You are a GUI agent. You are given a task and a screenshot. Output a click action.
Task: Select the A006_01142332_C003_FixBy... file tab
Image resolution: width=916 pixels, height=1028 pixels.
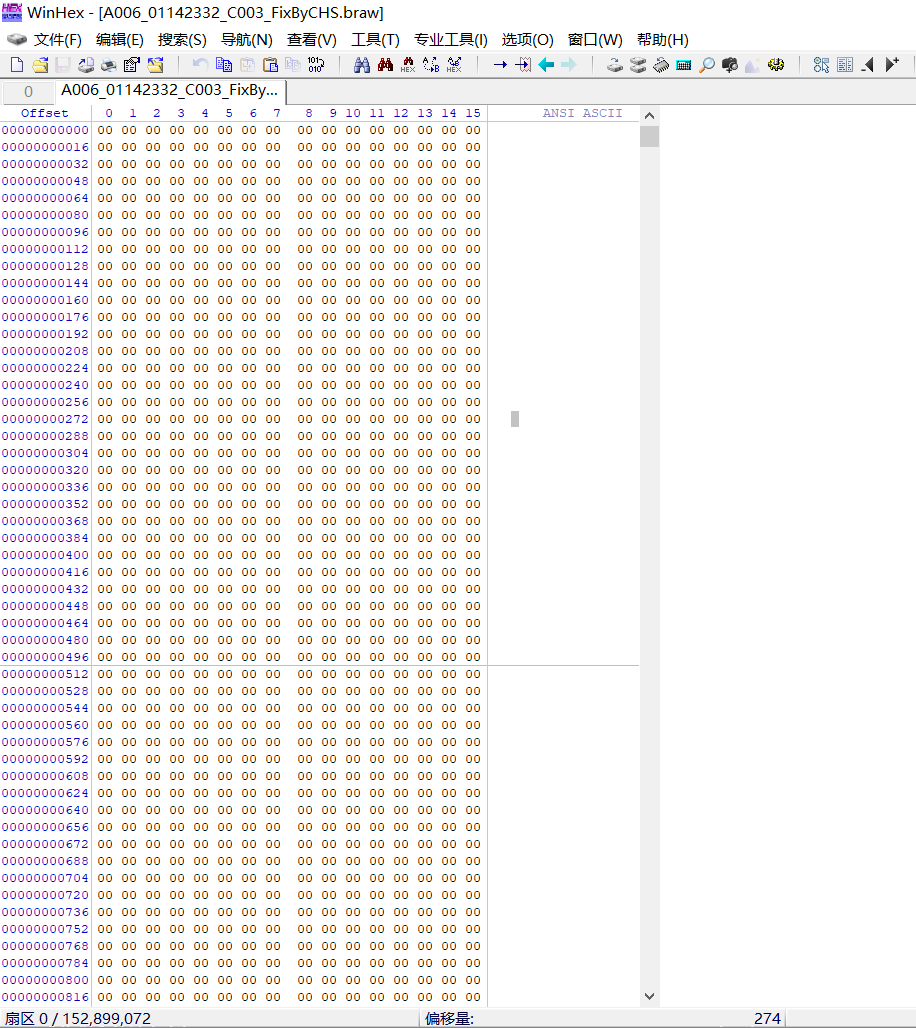coord(170,90)
